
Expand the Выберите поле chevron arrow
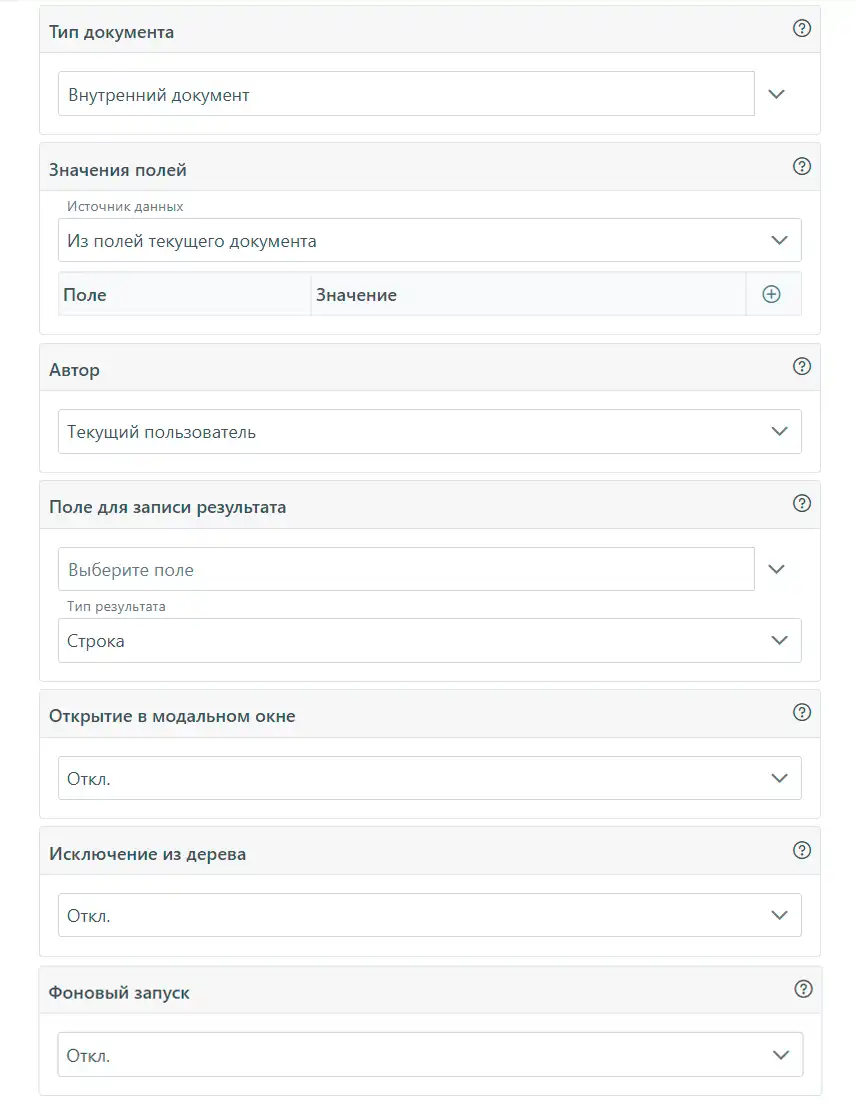776,569
